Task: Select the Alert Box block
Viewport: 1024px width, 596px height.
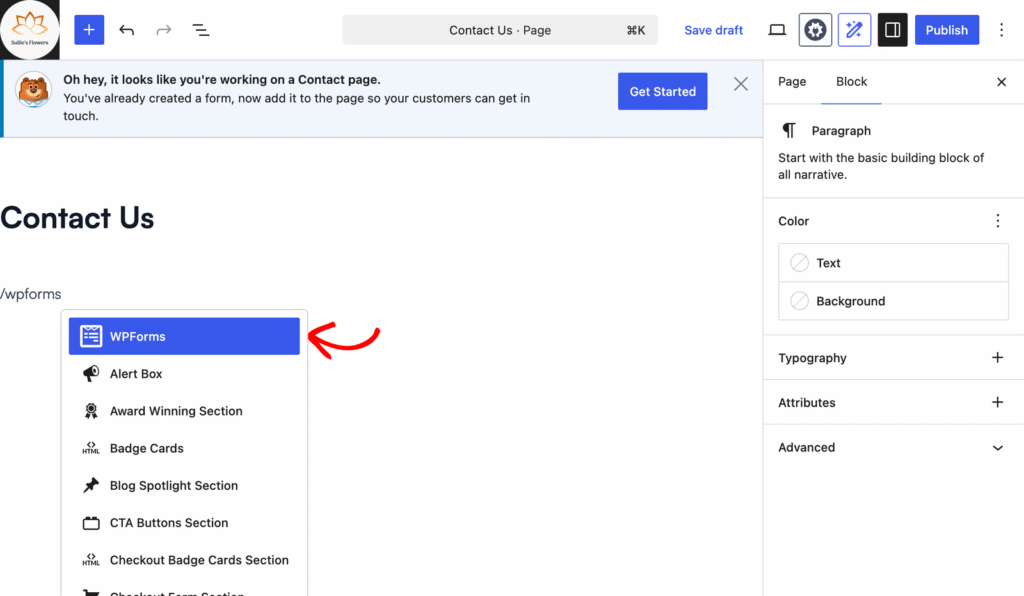Action: pos(184,373)
